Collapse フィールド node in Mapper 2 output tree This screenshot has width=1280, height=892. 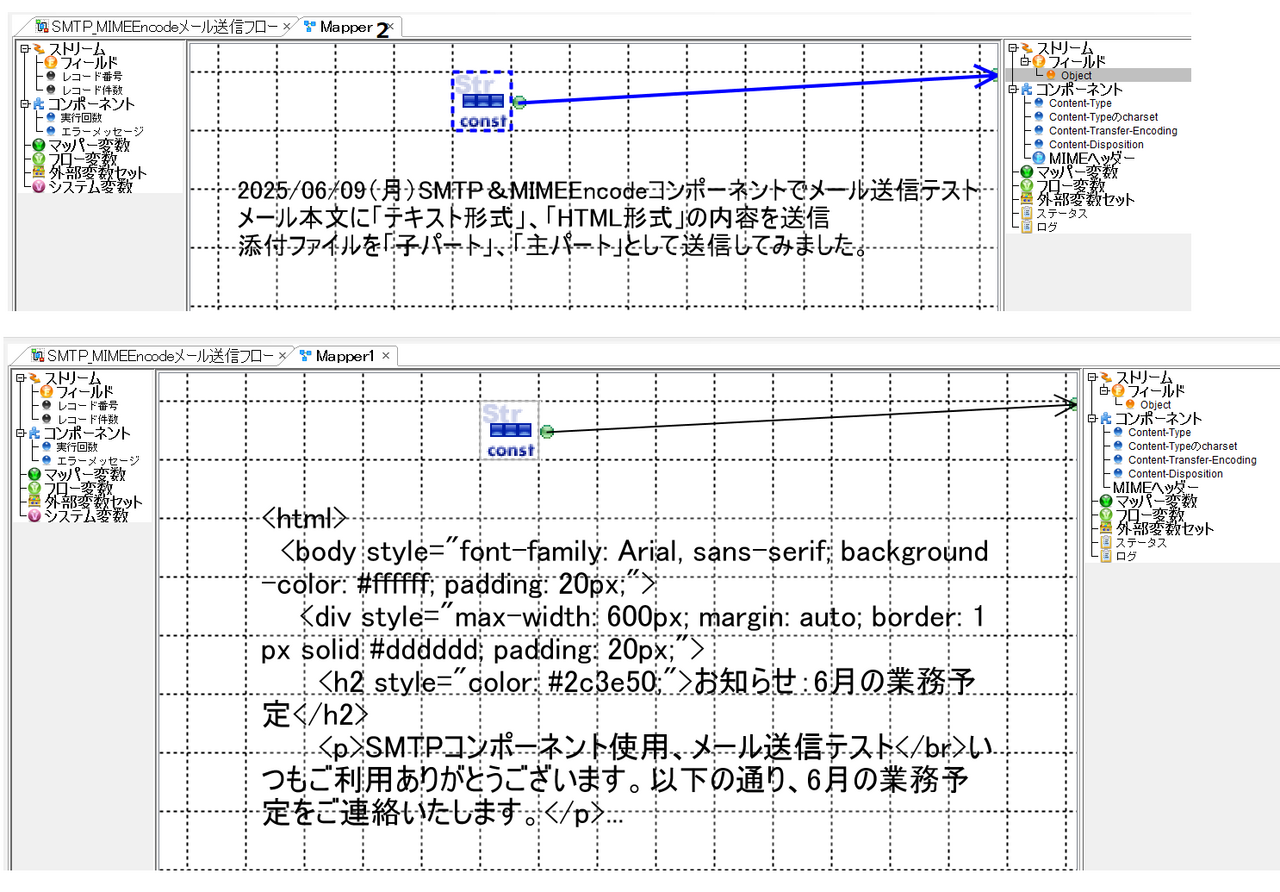(1025, 62)
